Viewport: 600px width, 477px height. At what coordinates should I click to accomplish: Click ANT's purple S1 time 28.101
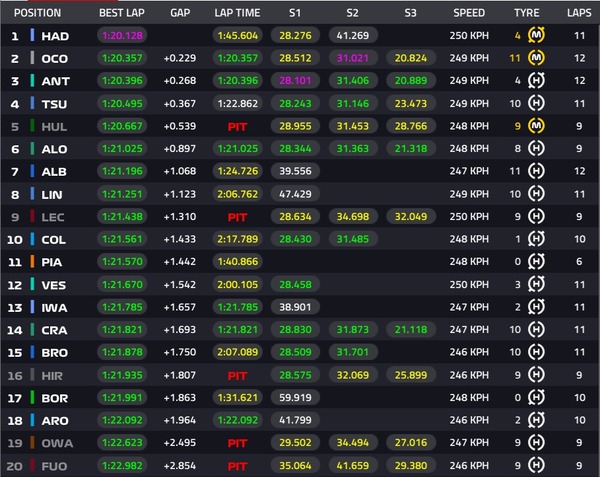pos(295,81)
